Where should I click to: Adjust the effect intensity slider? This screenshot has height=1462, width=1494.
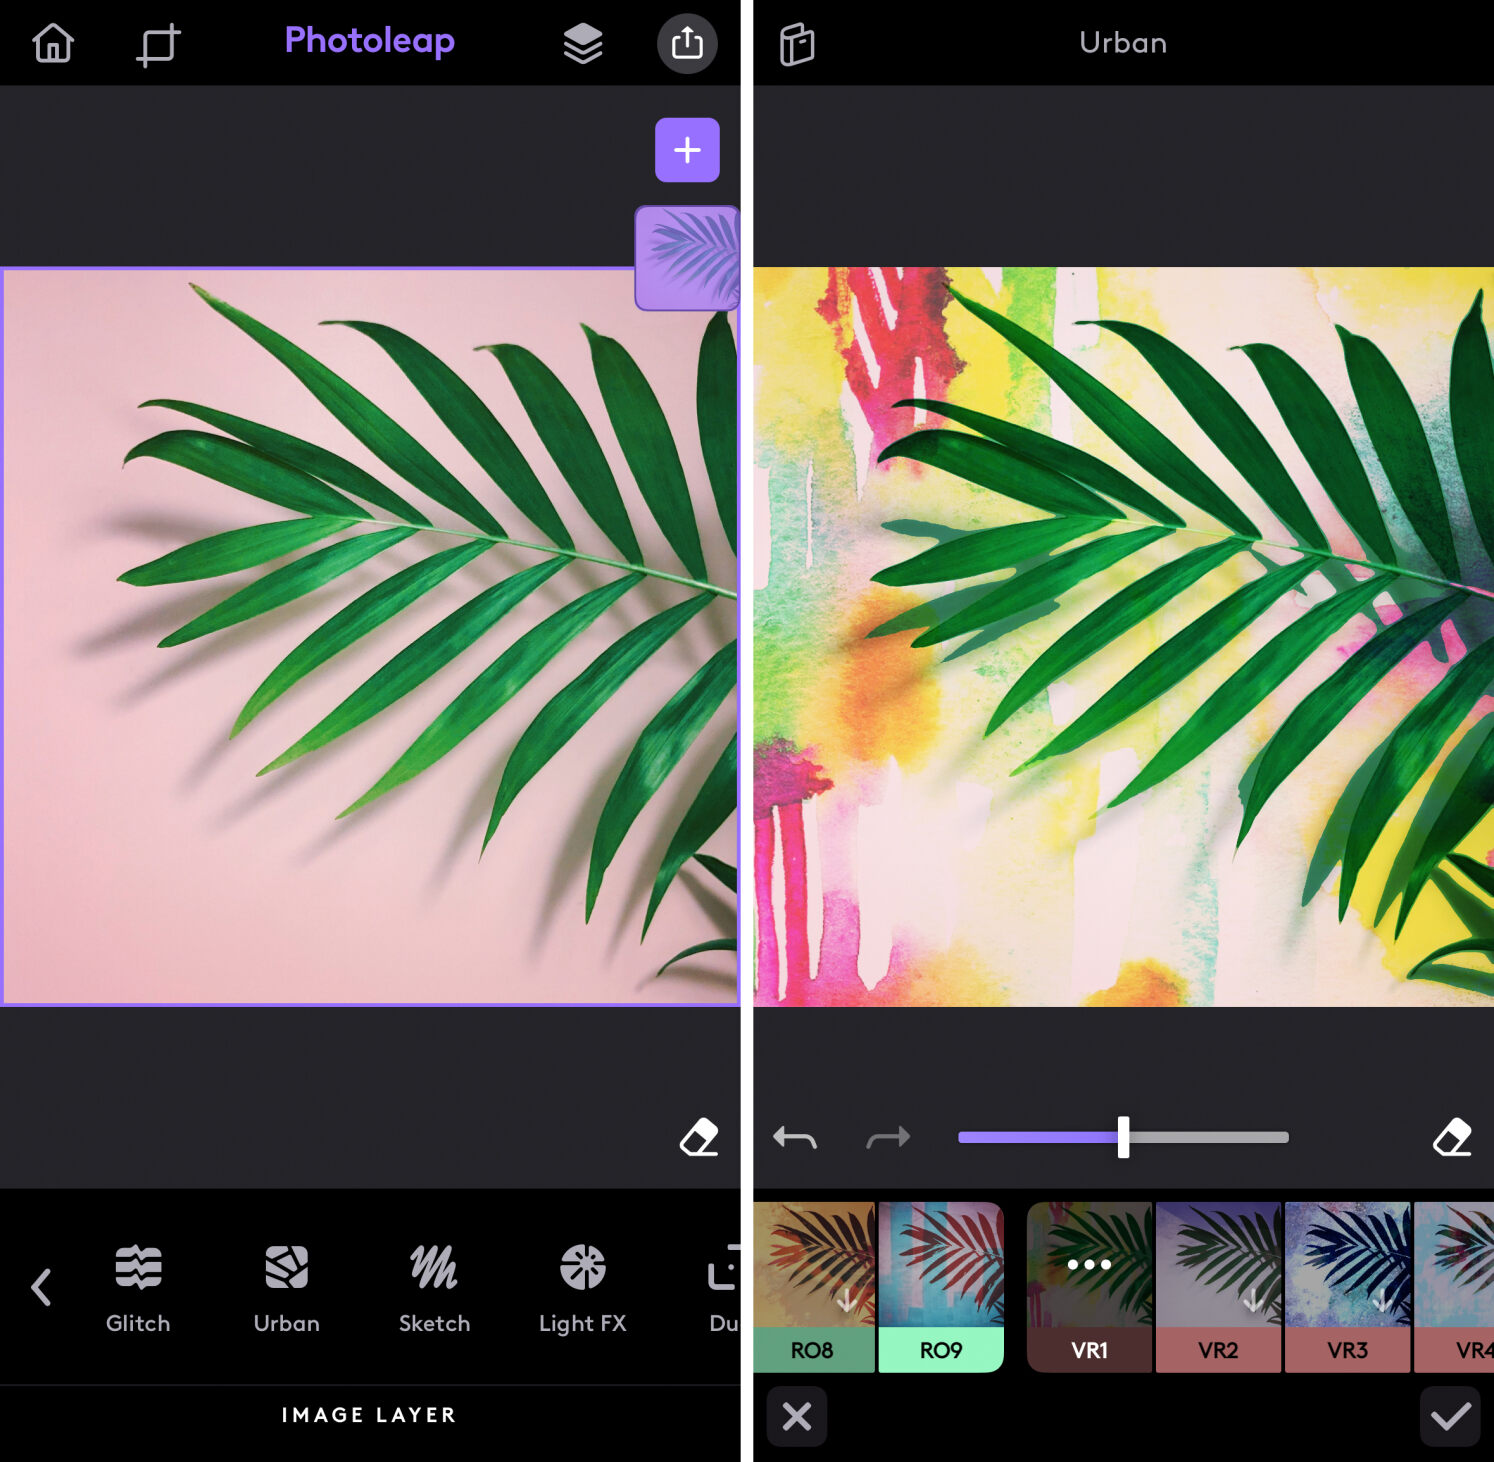pos(1123,1137)
